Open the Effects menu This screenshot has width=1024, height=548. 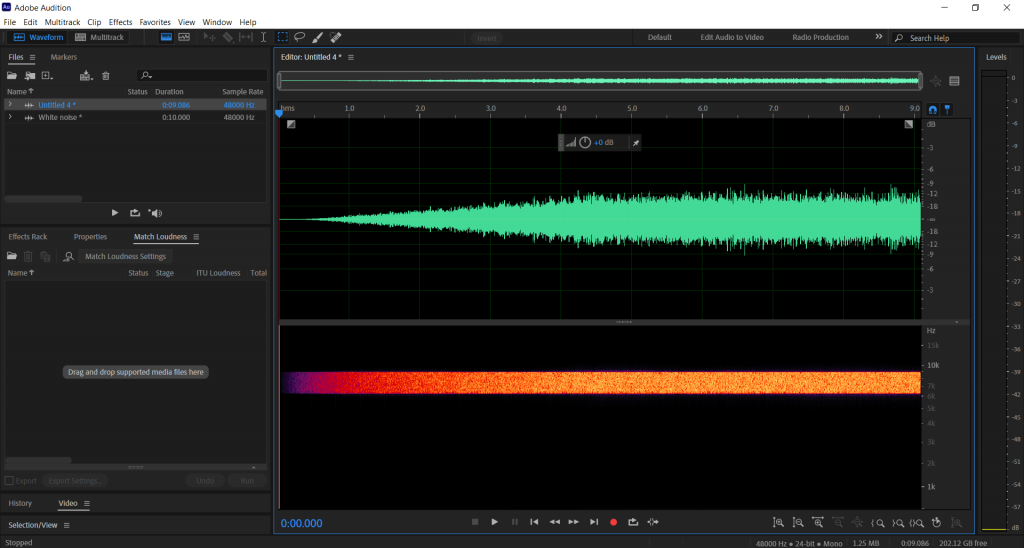[x=120, y=22]
